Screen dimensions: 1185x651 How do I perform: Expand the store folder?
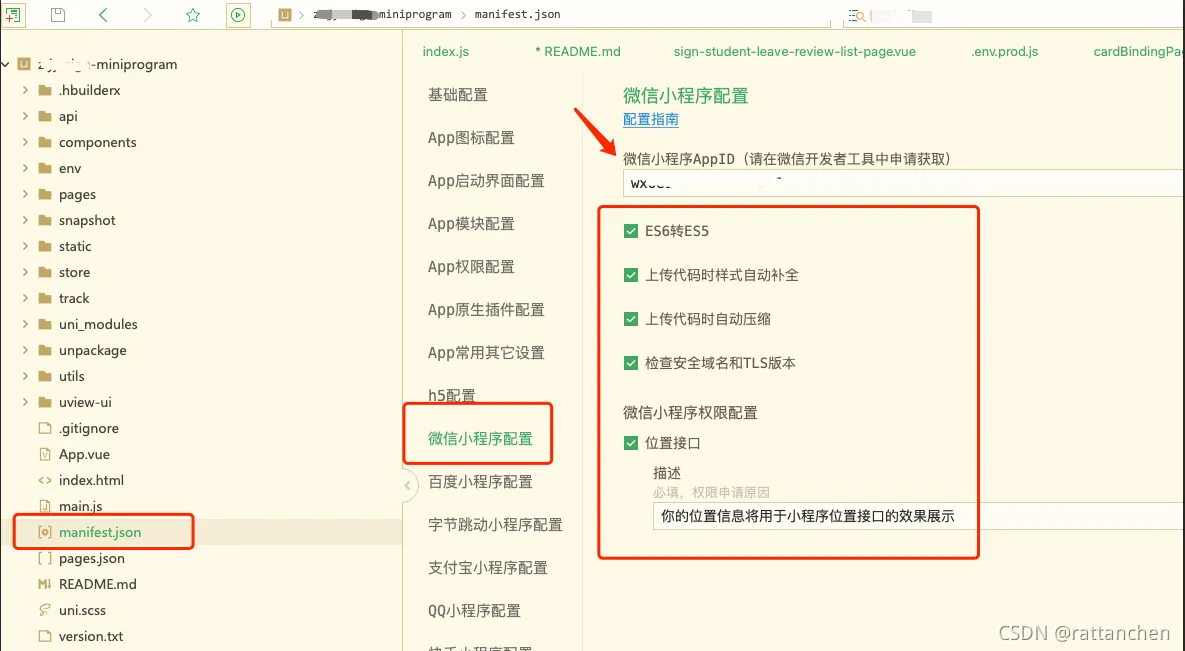tap(25, 272)
